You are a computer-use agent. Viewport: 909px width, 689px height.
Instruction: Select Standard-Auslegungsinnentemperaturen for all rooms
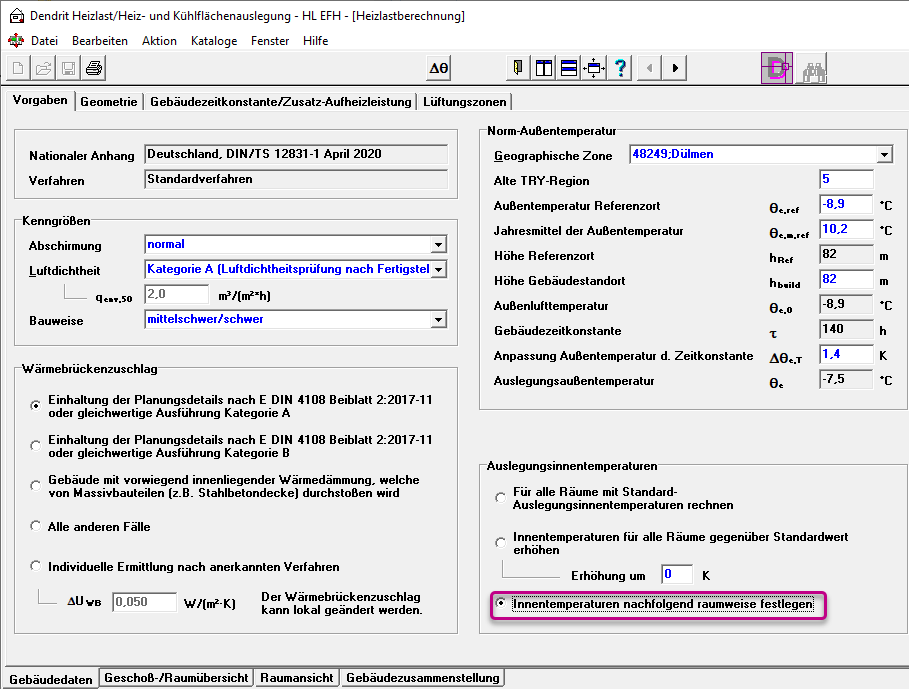click(500, 498)
